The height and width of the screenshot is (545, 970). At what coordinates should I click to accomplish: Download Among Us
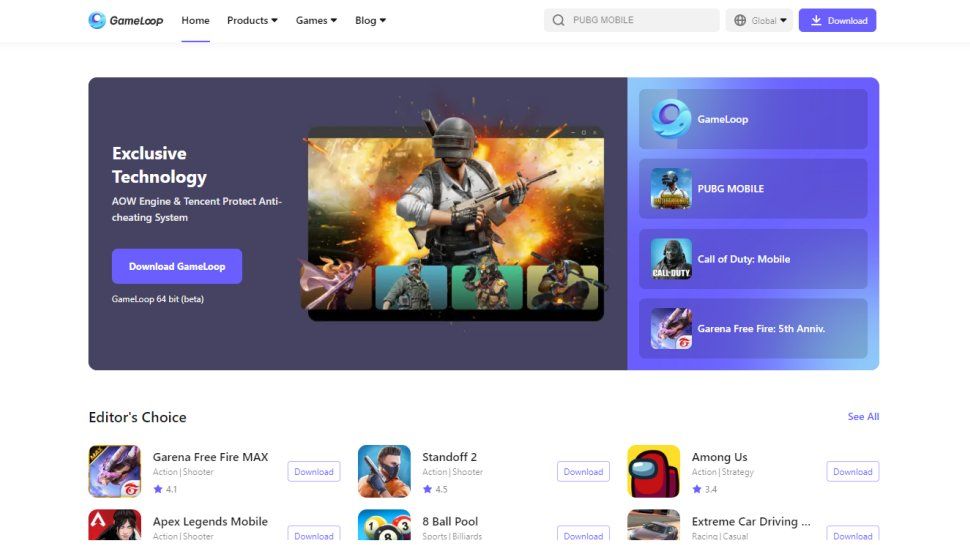(852, 471)
